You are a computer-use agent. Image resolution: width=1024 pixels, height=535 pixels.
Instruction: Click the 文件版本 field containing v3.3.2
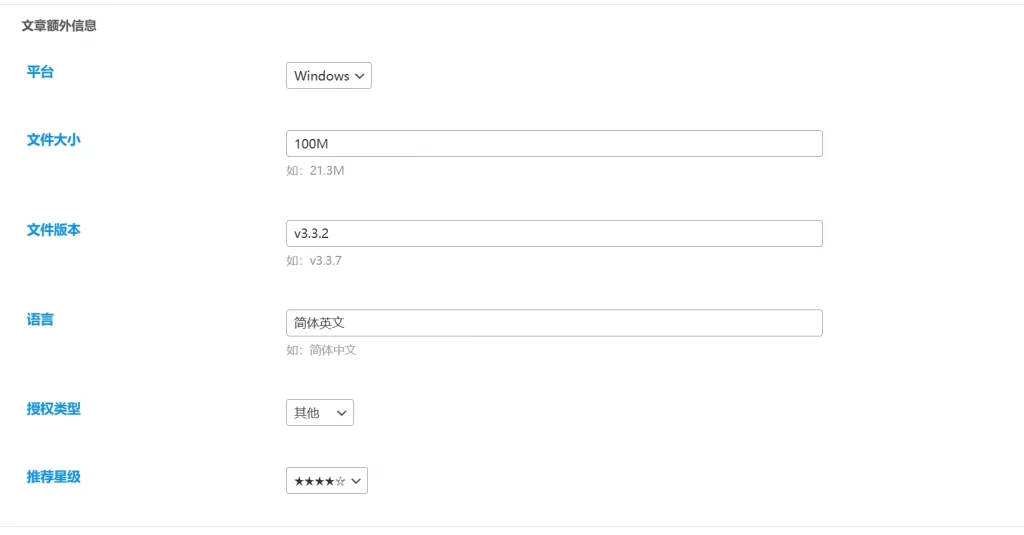554,234
